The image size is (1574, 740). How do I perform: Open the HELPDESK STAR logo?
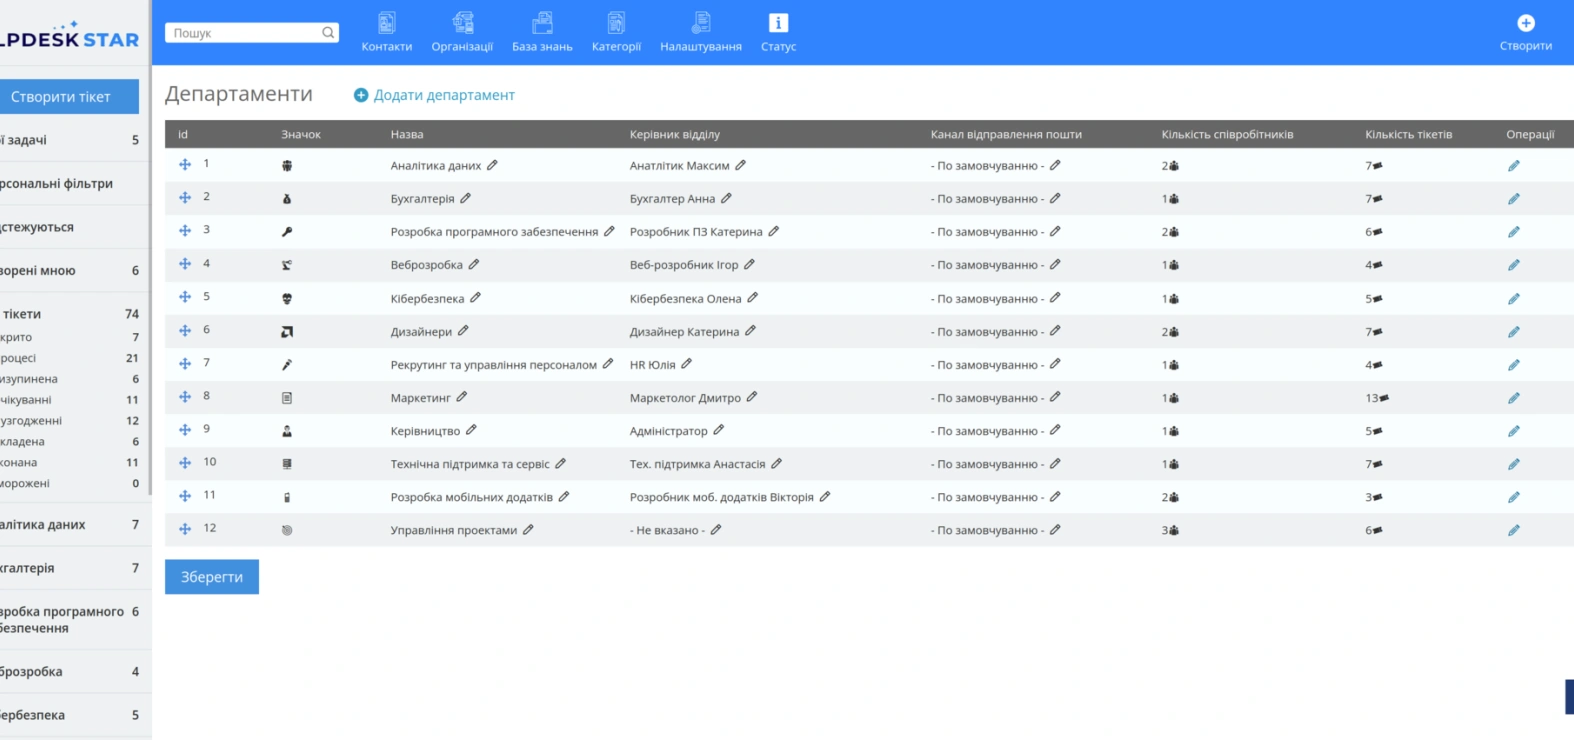click(69, 37)
